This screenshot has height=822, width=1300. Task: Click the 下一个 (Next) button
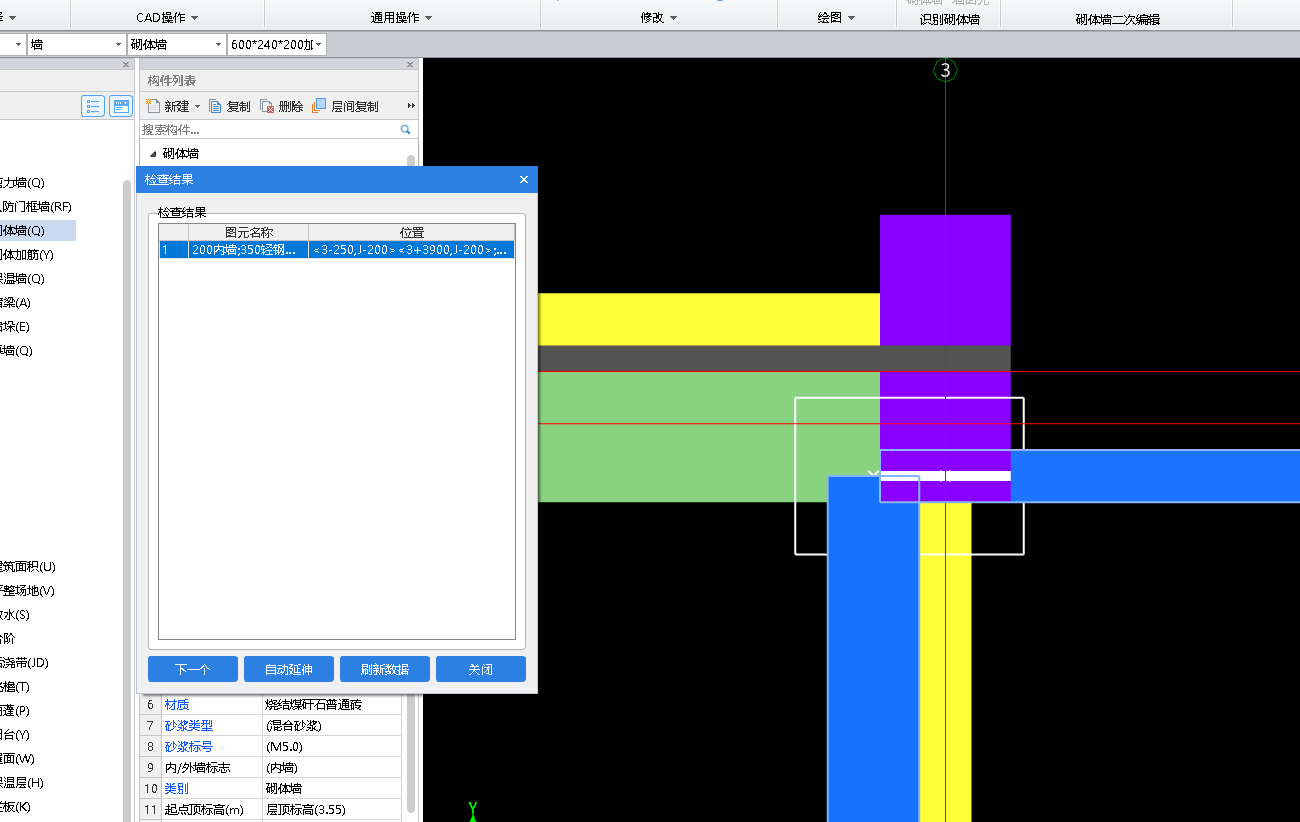click(193, 669)
